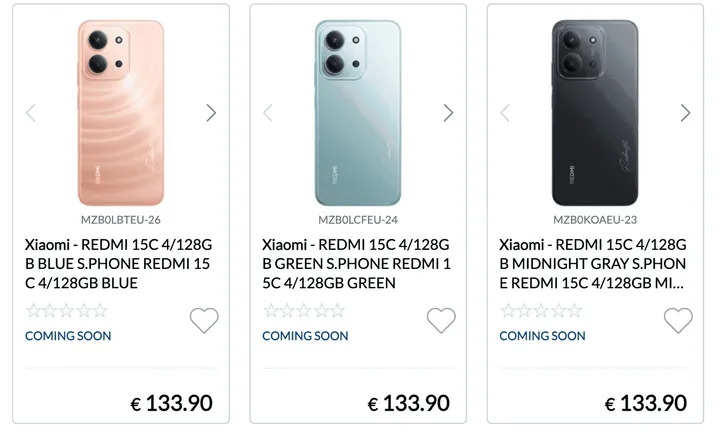Click left arrow on Midnight Gray phone
The image size is (720, 432).
tap(504, 113)
